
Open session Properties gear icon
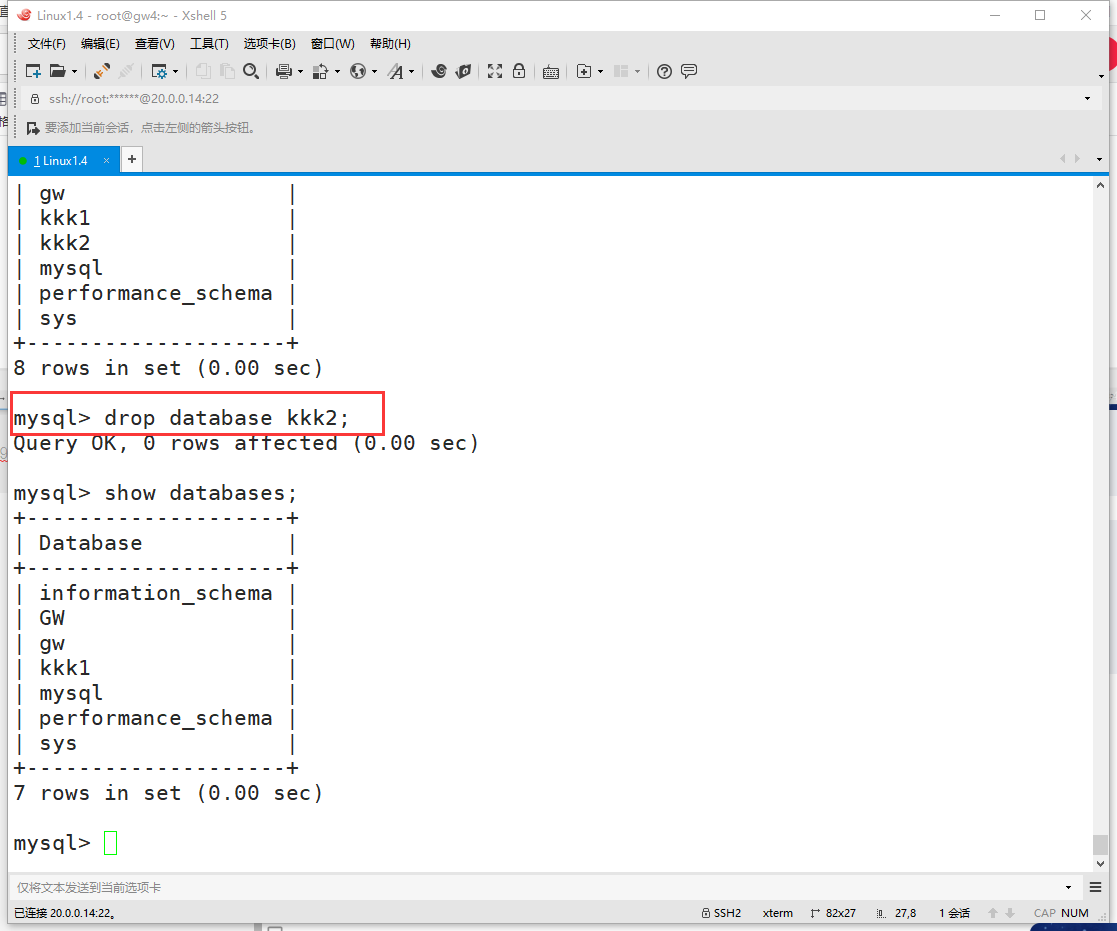tap(159, 71)
